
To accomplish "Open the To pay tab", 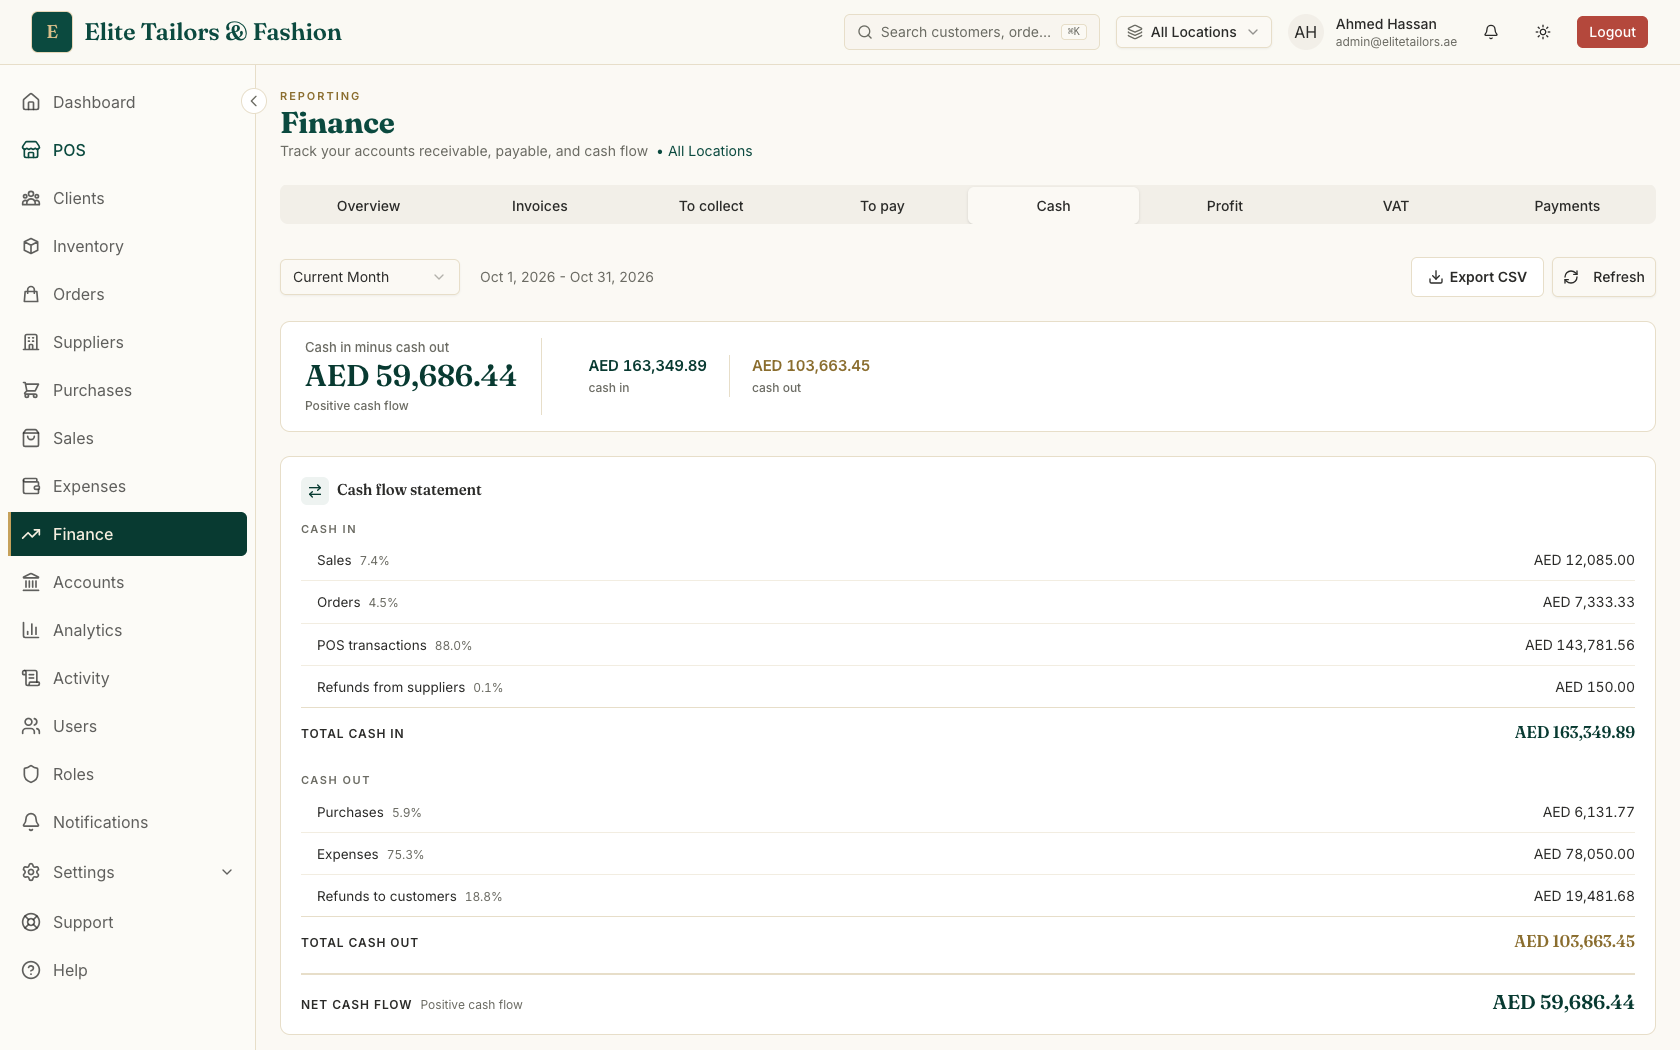I will pyautogui.click(x=882, y=206).
